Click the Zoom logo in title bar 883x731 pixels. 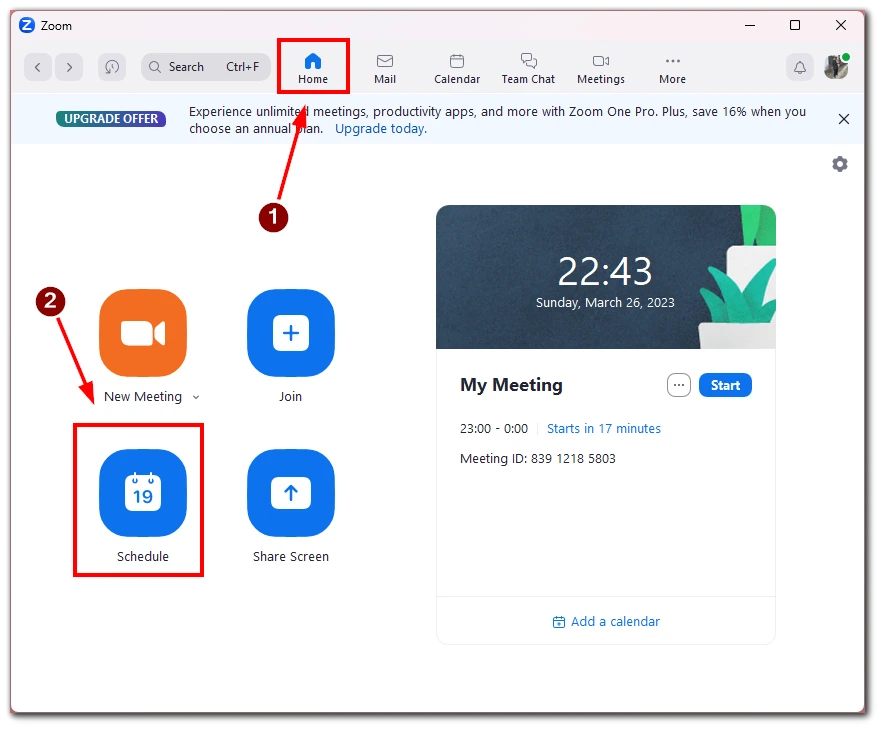(27, 25)
